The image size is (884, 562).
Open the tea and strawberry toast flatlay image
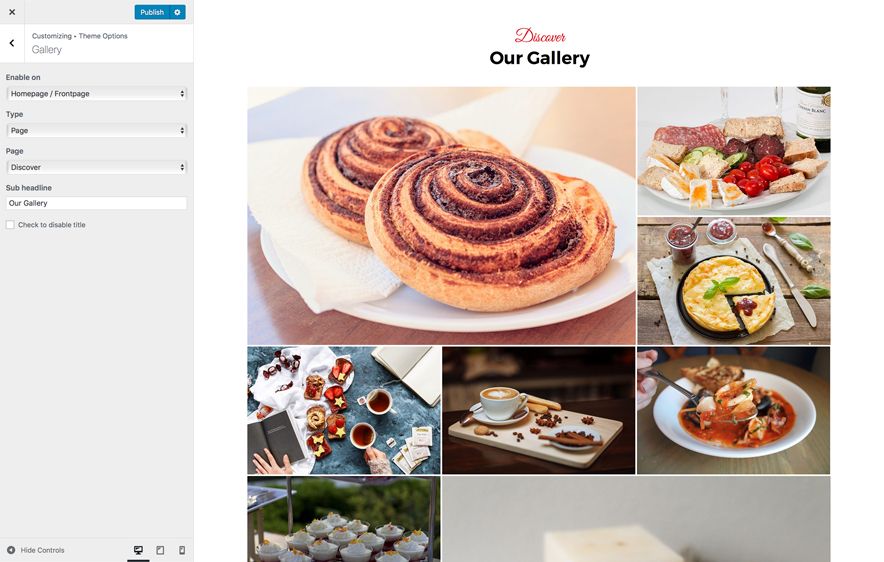[344, 410]
